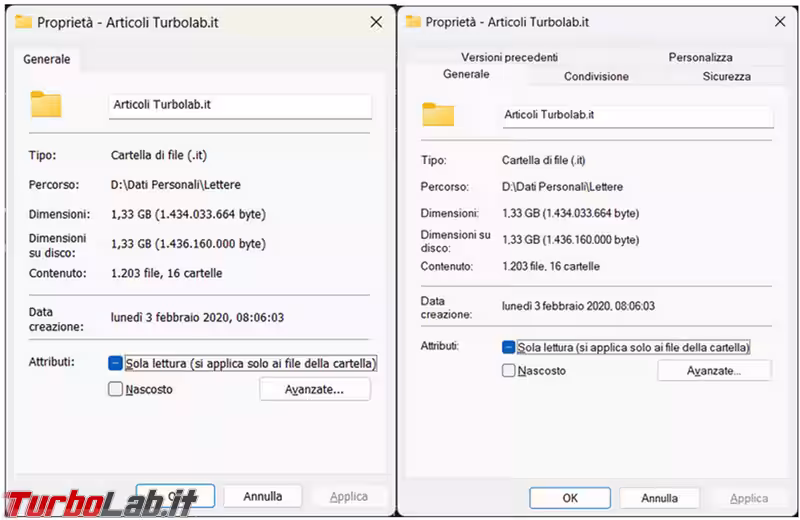800x520 pixels.
Task: Switch to the Sicurezza tab
Action: [726, 77]
